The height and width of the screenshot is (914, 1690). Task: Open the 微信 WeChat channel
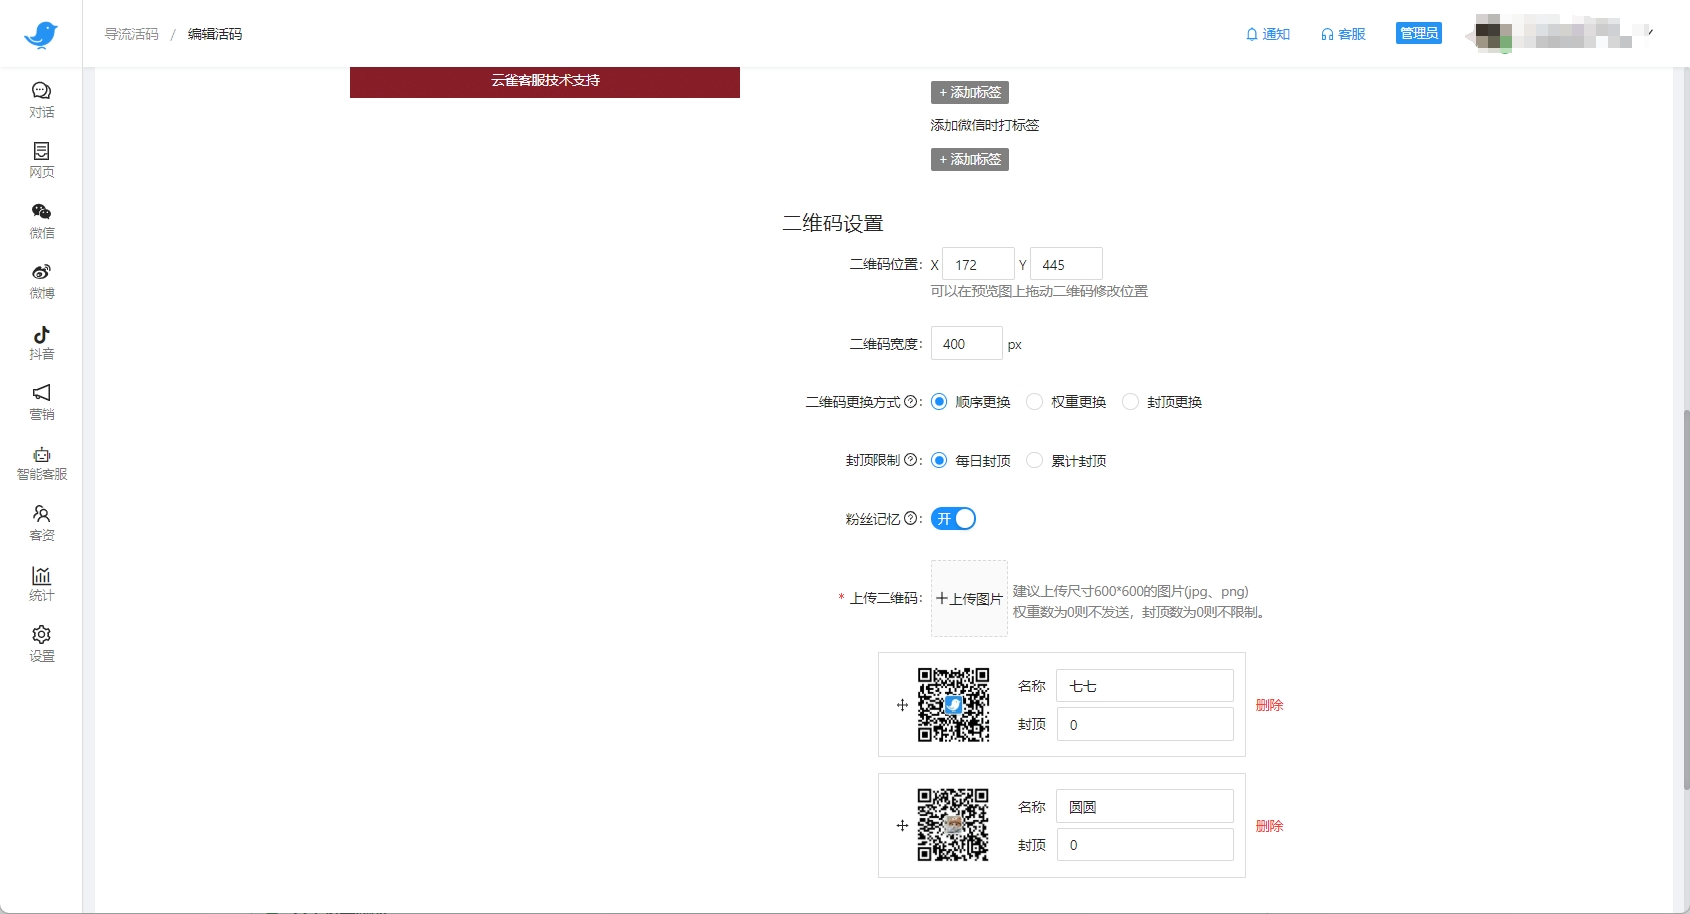pos(41,220)
